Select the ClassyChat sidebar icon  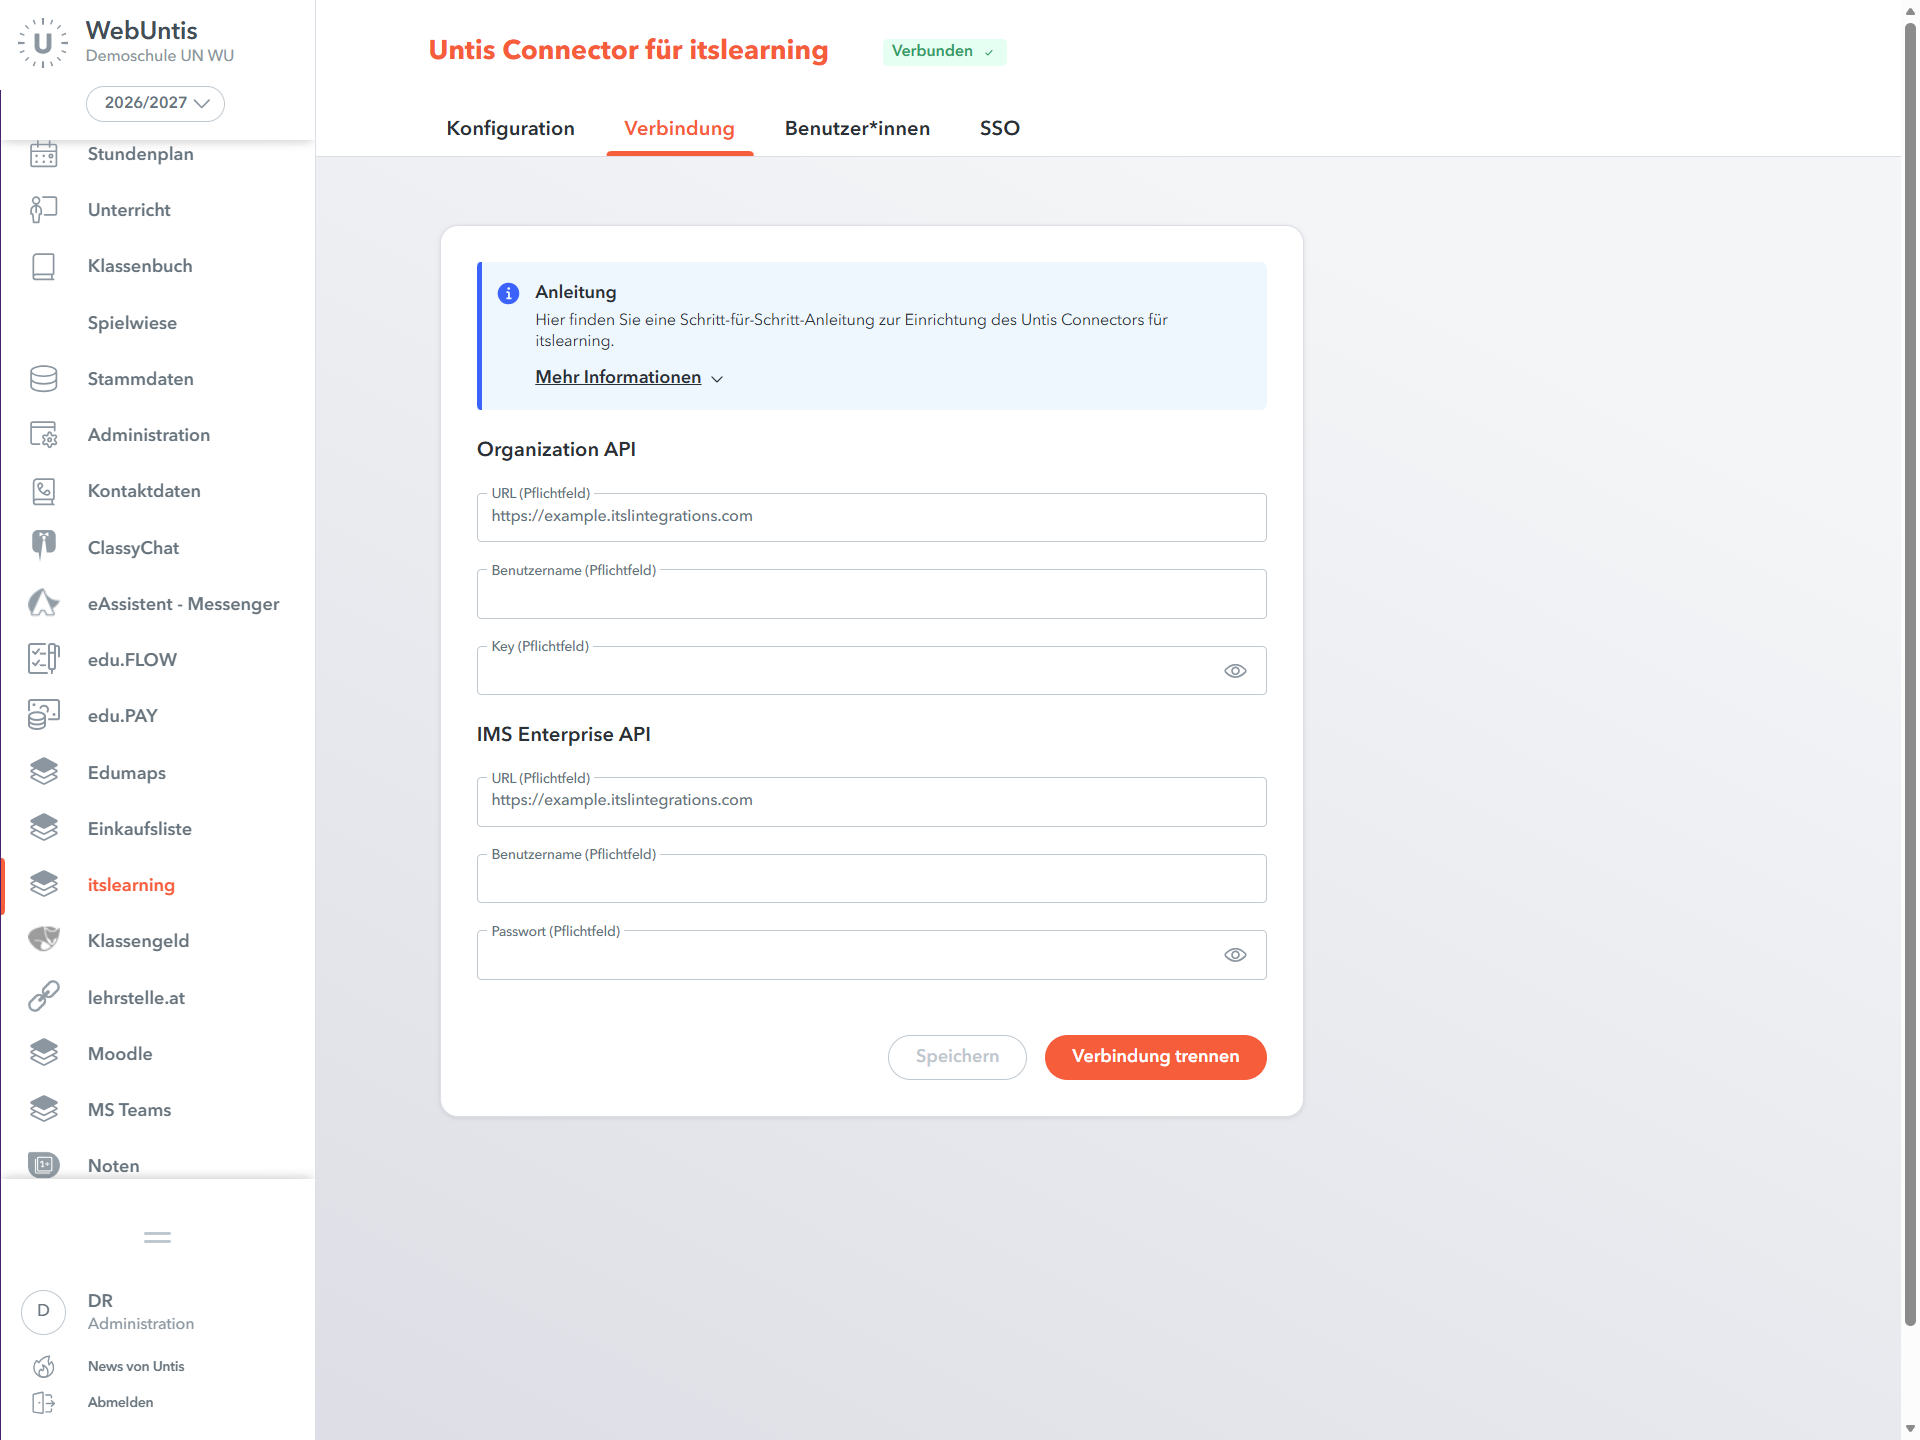[x=43, y=547]
